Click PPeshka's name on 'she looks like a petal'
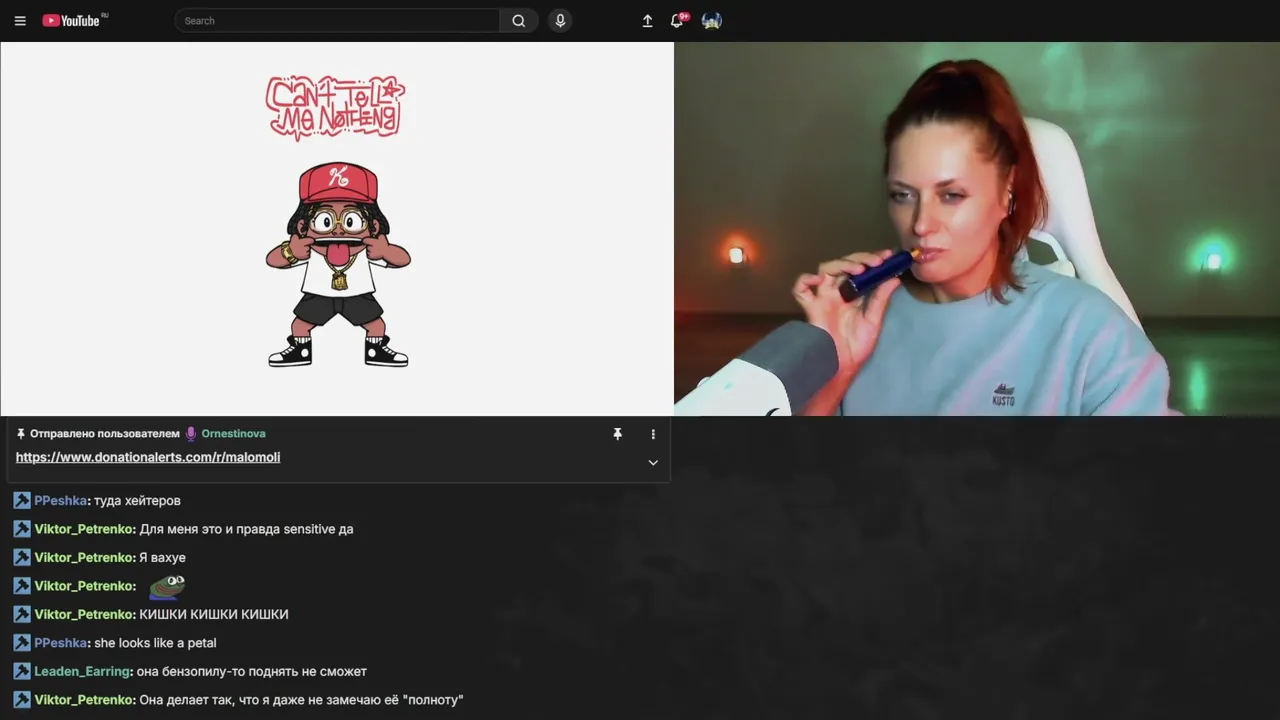1280x720 pixels. click(x=60, y=643)
